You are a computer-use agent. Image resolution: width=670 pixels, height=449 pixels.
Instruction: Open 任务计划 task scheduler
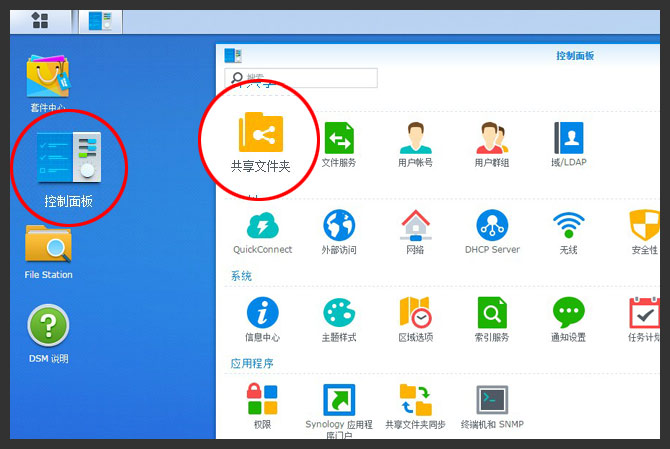(644, 320)
